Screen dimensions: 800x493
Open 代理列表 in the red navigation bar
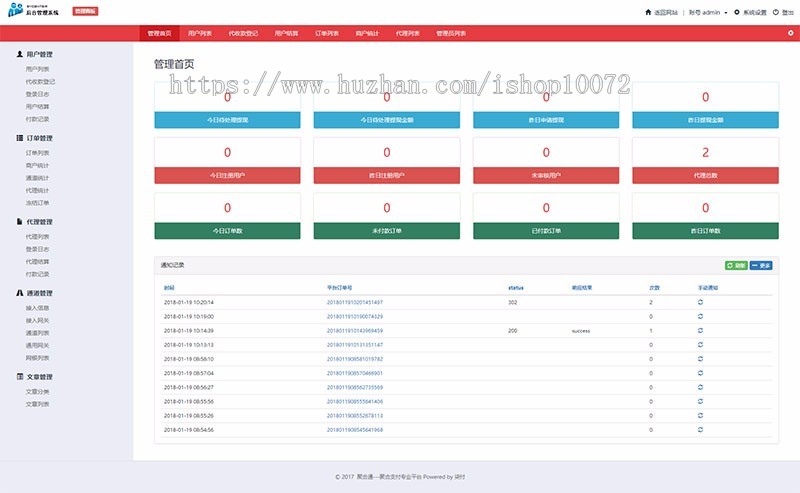407,33
